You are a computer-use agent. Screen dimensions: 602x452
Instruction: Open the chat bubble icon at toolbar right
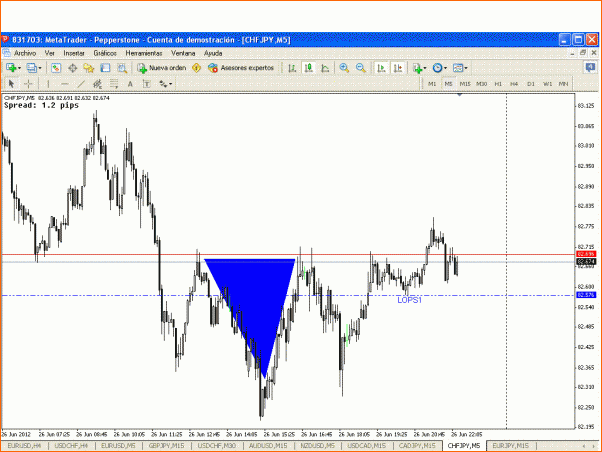coord(590,68)
